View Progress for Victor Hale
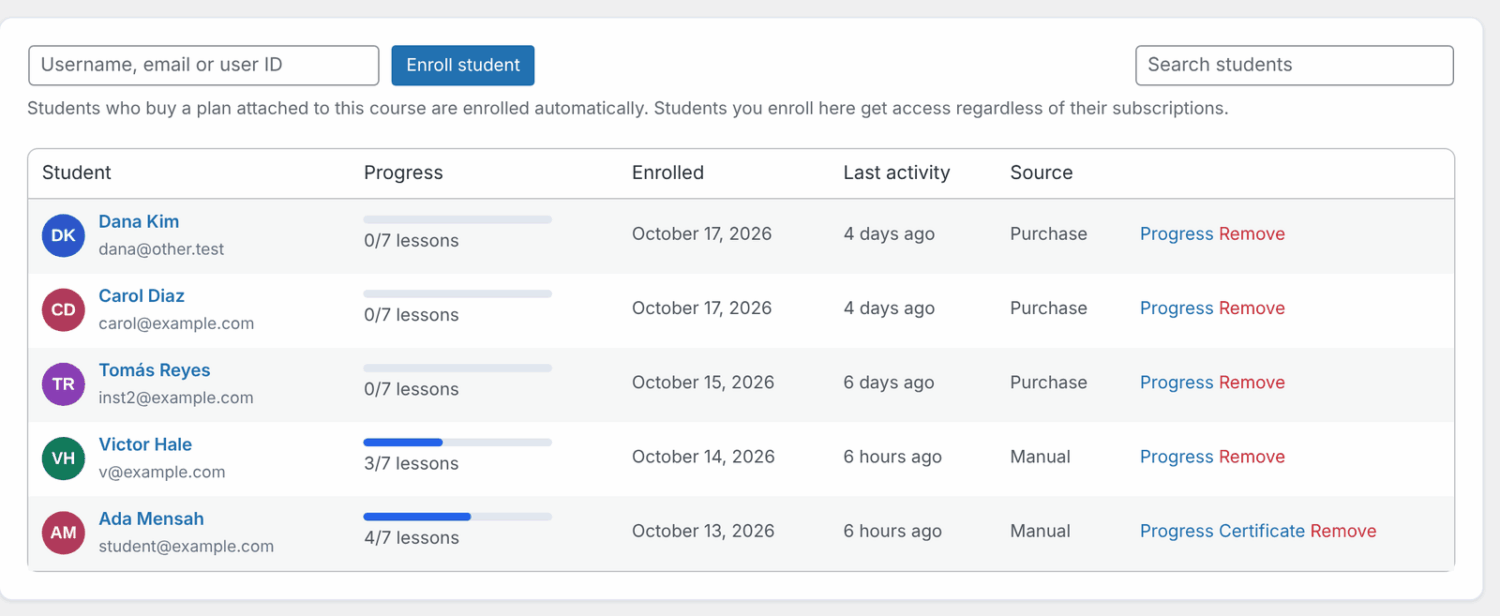Image resolution: width=1500 pixels, height=616 pixels. tap(1176, 457)
